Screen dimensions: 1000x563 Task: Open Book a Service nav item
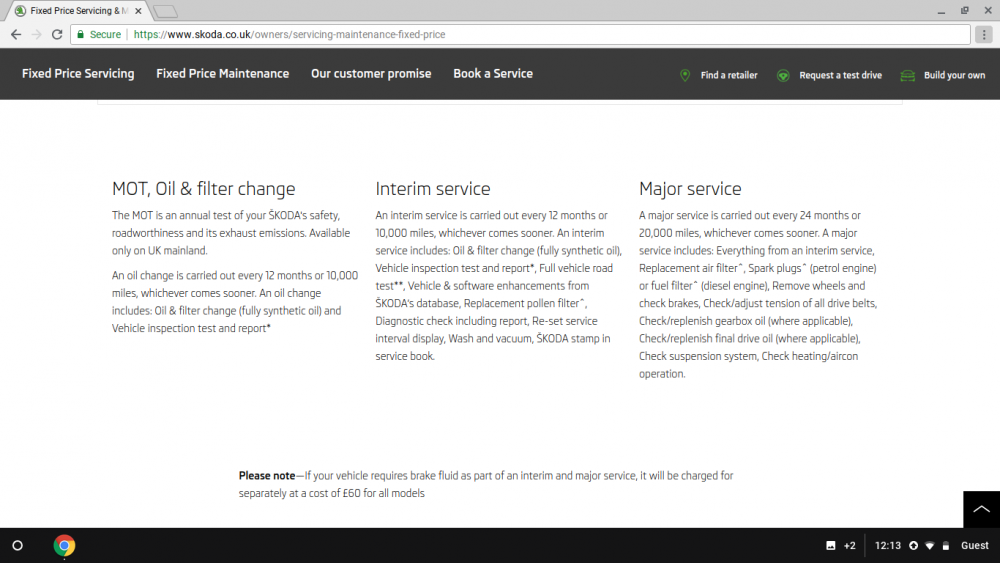point(493,73)
